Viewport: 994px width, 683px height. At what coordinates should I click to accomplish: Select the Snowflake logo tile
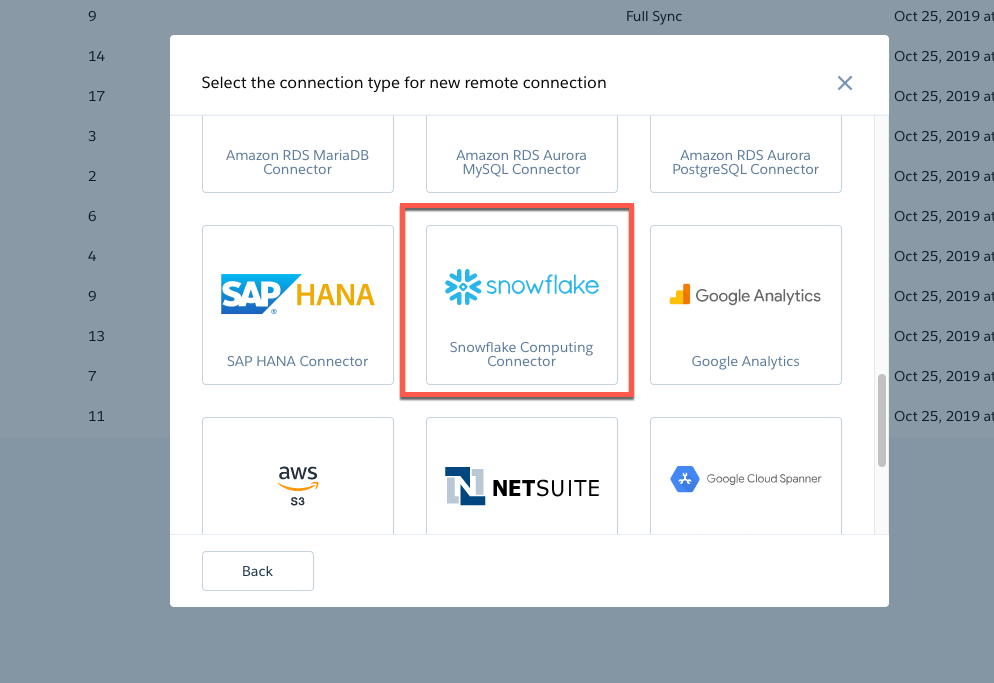coord(521,286)
